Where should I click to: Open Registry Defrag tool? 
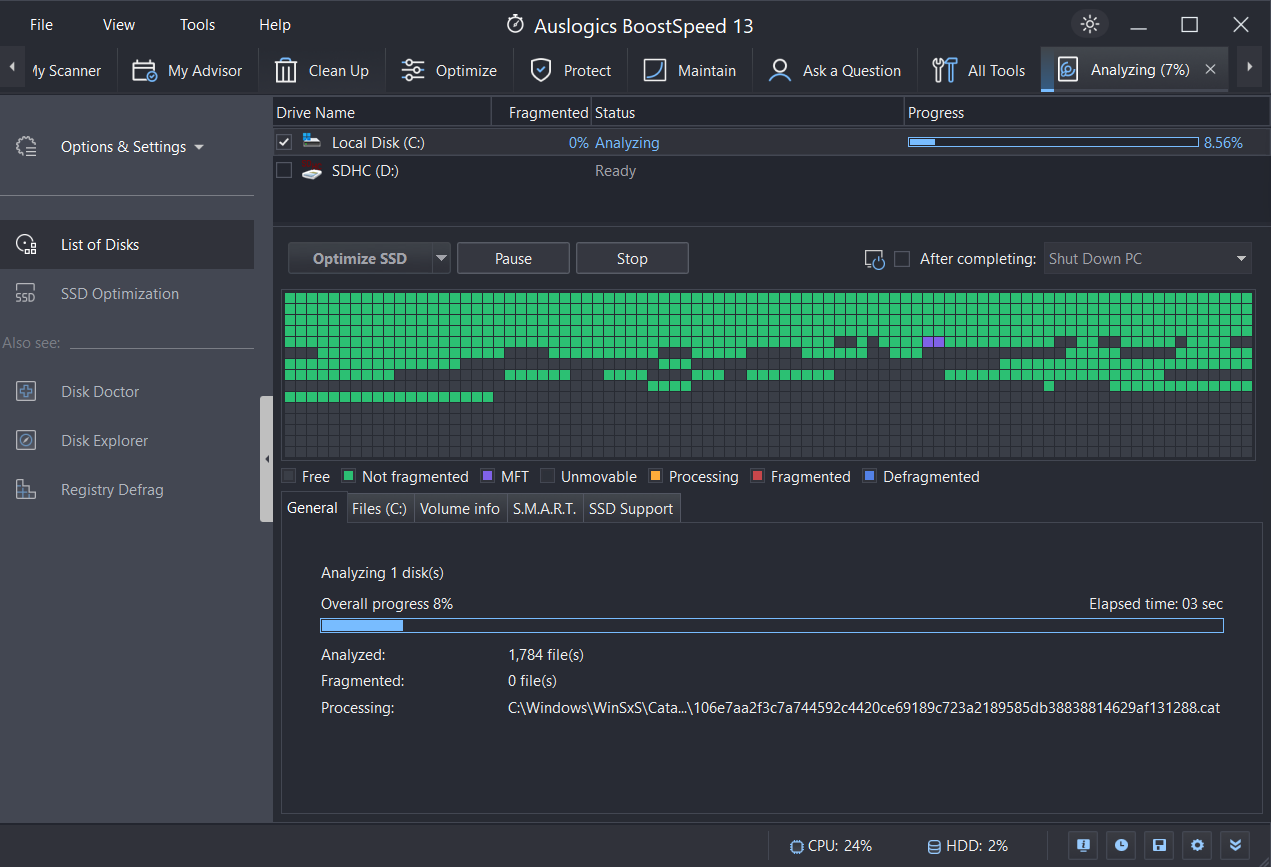point(112,490)
